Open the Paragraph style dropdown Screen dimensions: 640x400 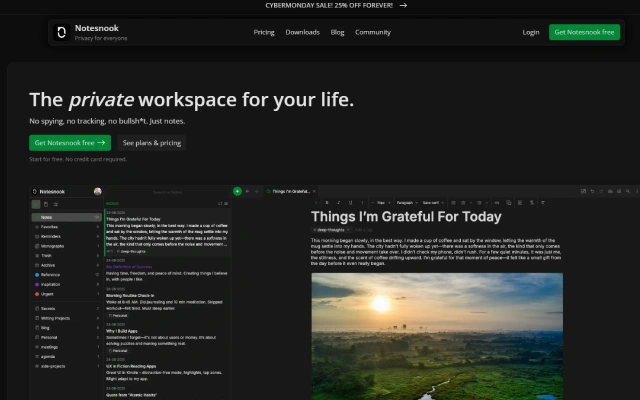tap(407, 202)
